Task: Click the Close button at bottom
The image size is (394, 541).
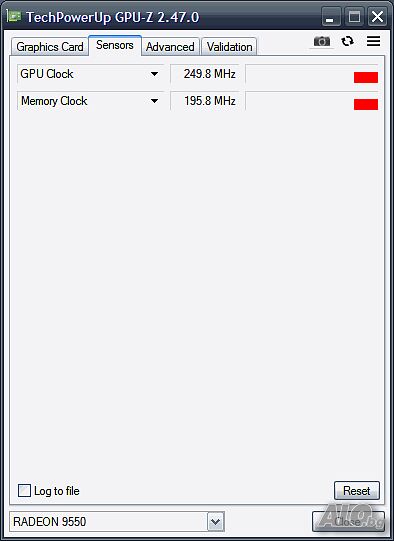Action: (348, 522)
